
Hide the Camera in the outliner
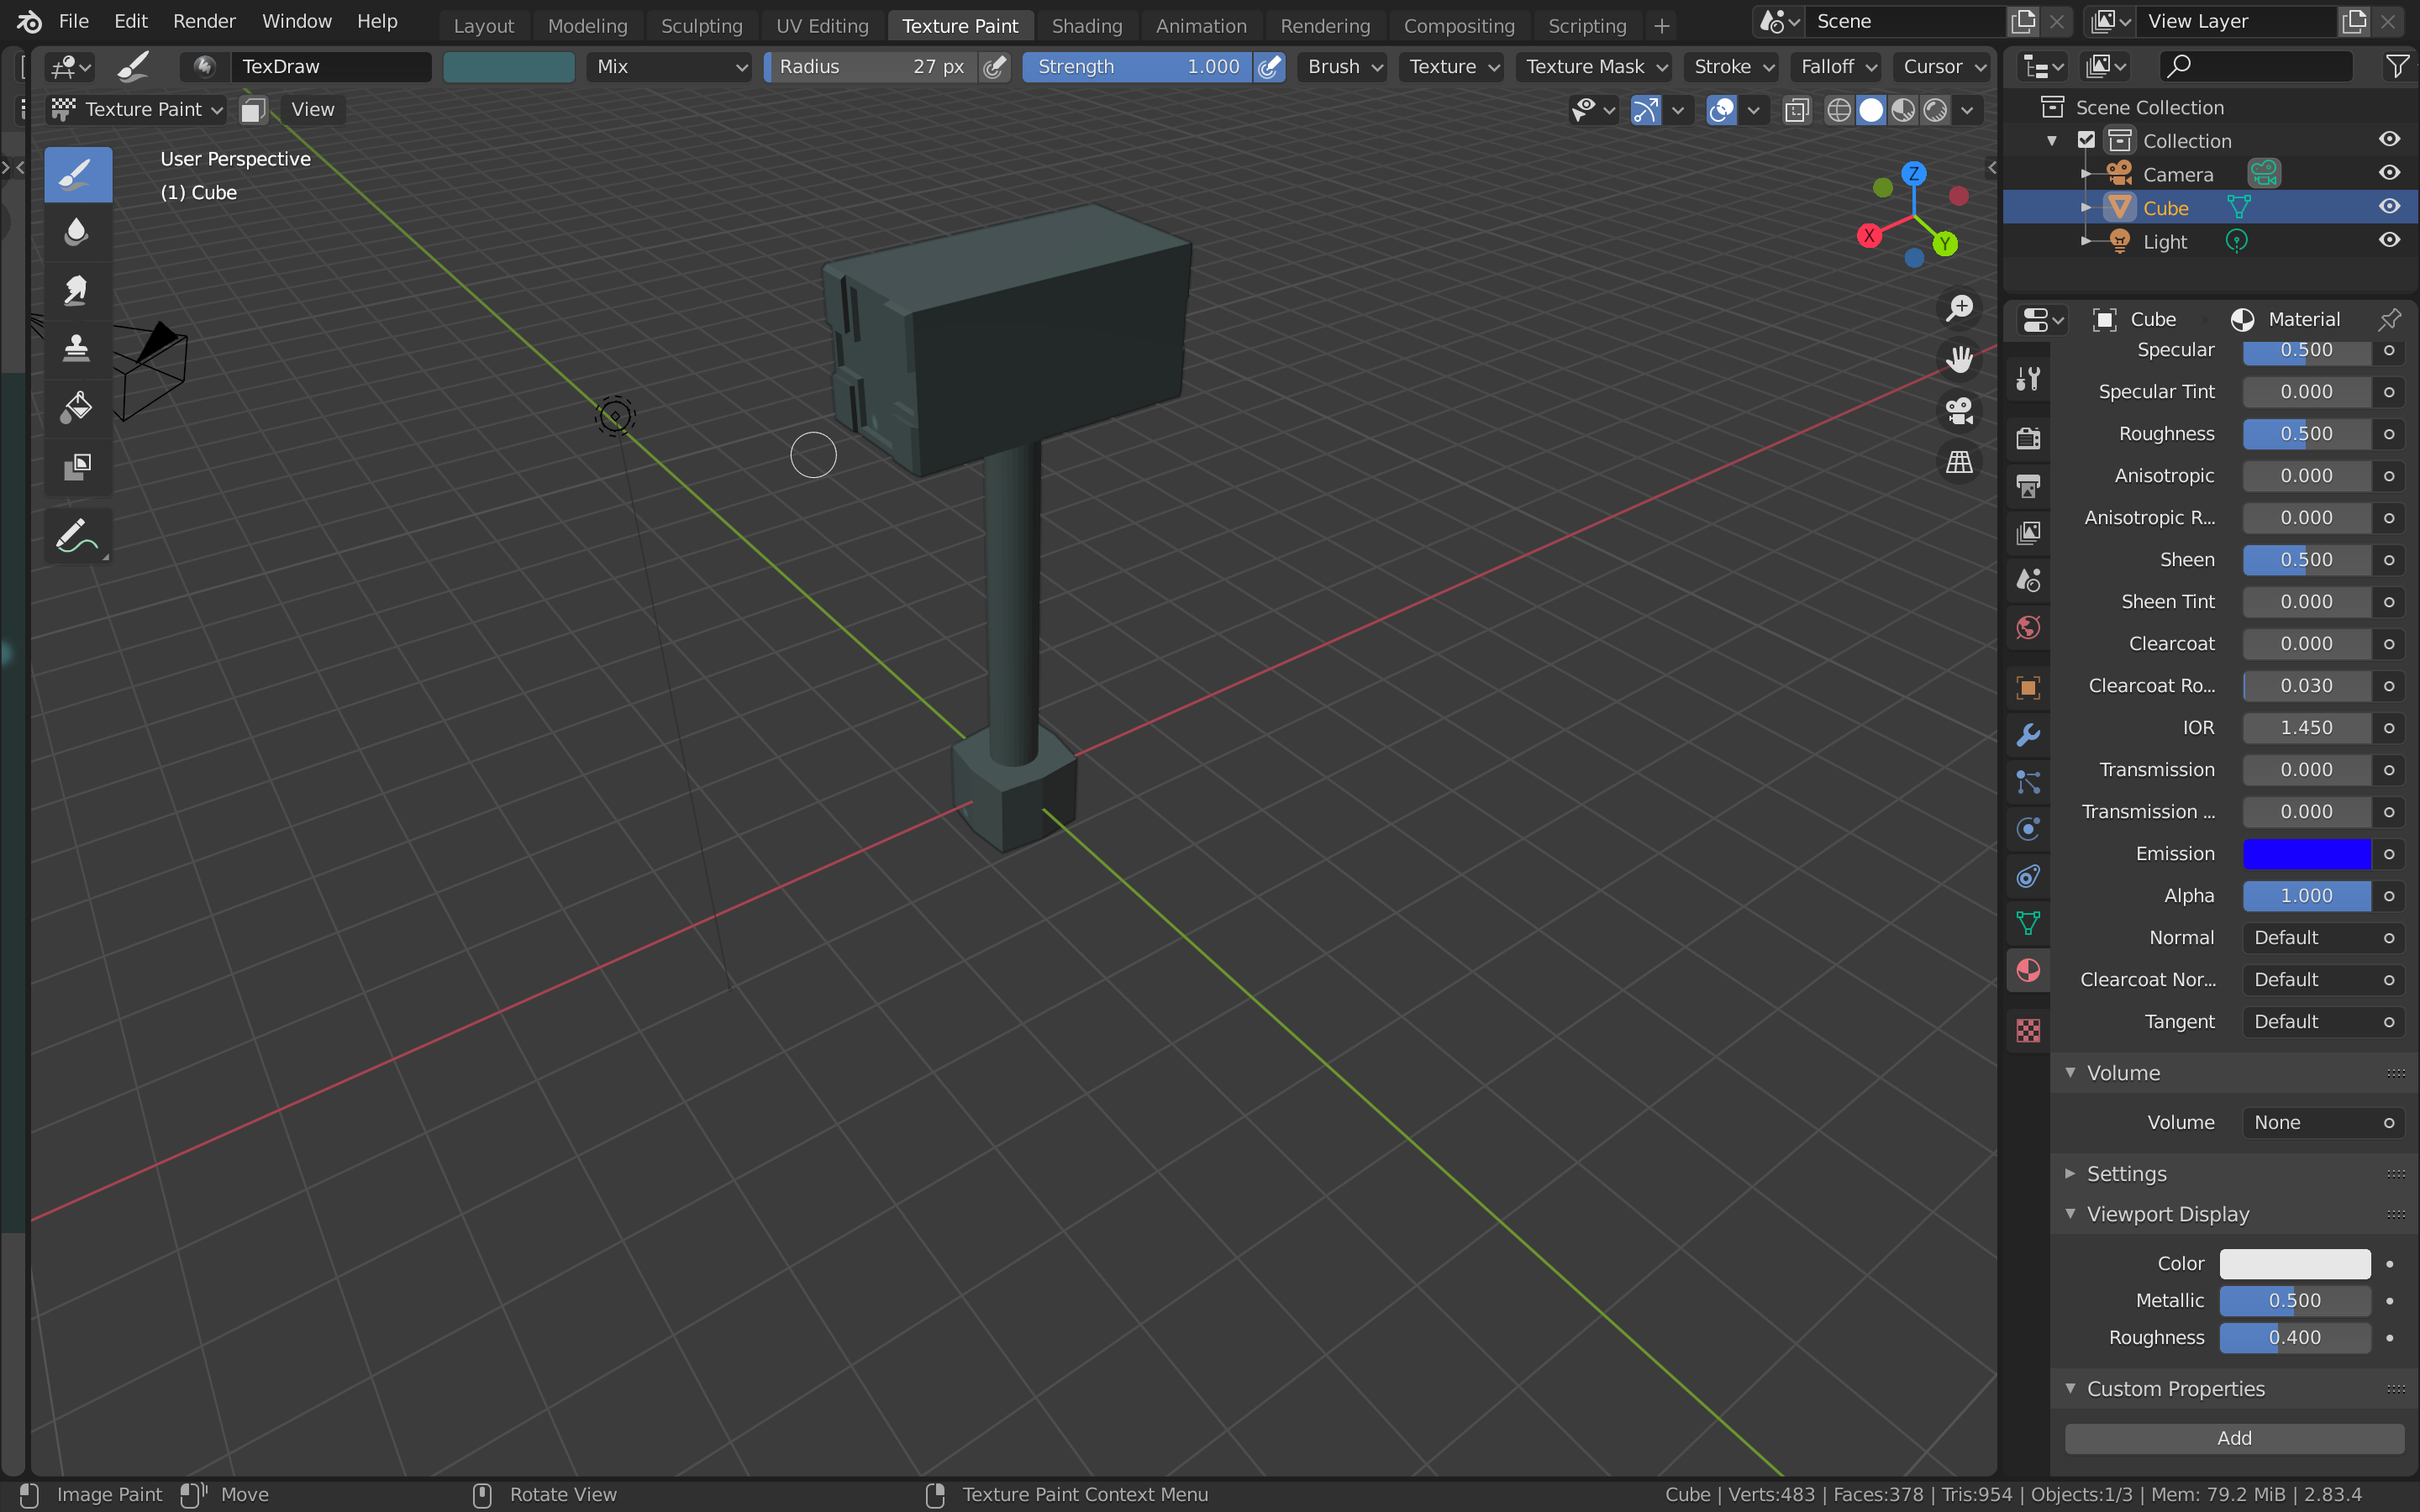click(2389, 173)
